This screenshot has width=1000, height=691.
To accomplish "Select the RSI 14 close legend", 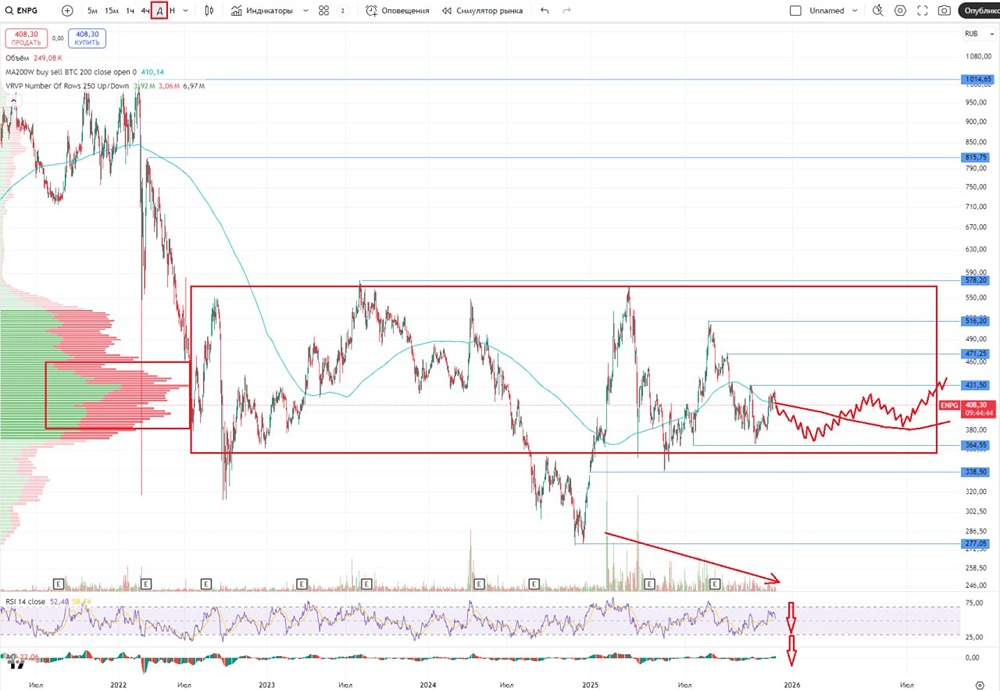I will pyautogui.click(x=48, y=602).
